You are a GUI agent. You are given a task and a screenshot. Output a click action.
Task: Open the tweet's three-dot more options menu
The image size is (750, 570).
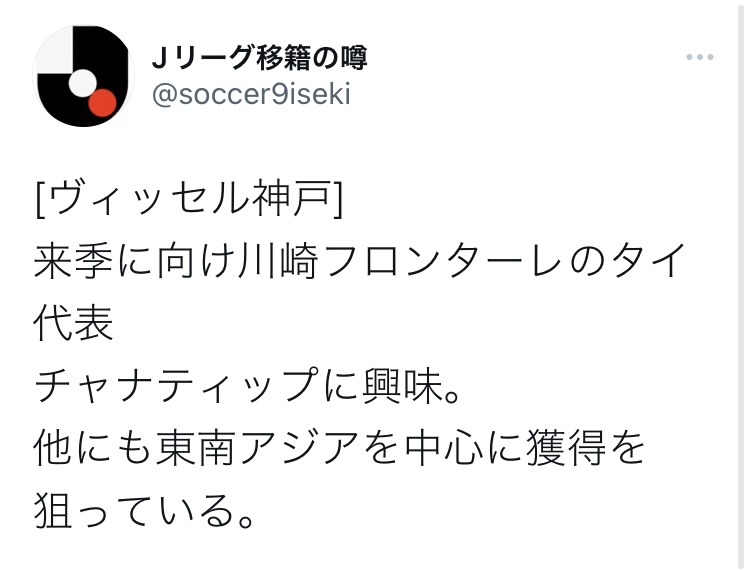[x=700, y=58]
